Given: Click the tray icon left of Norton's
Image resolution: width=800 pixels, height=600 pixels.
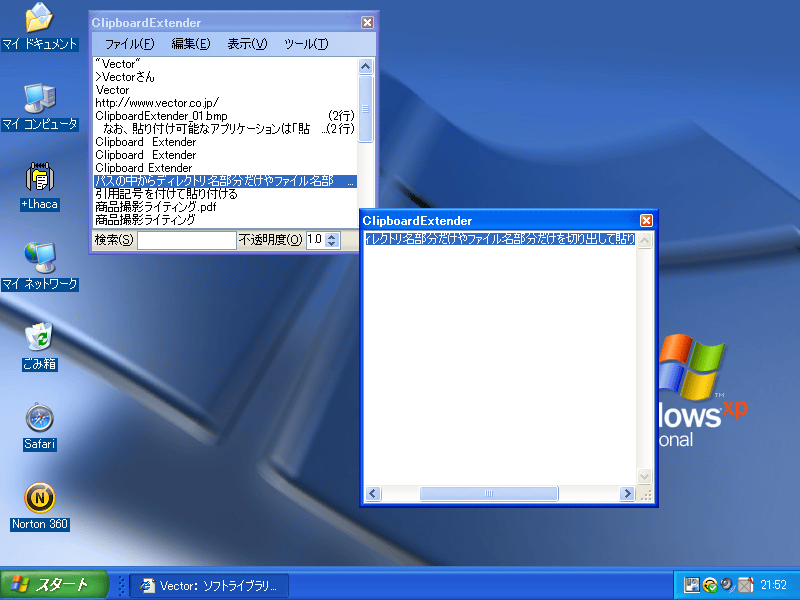Looking at the screenshot, I should tap(692, 585).
